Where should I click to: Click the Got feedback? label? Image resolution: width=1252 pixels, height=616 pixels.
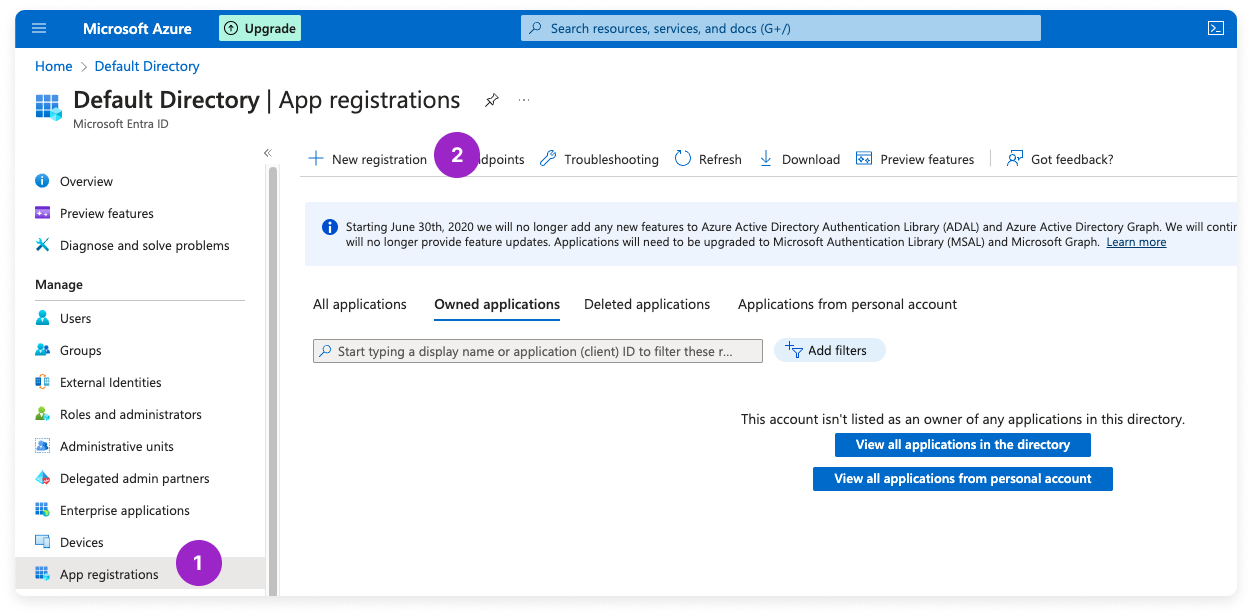click(x=1072, y=159)
